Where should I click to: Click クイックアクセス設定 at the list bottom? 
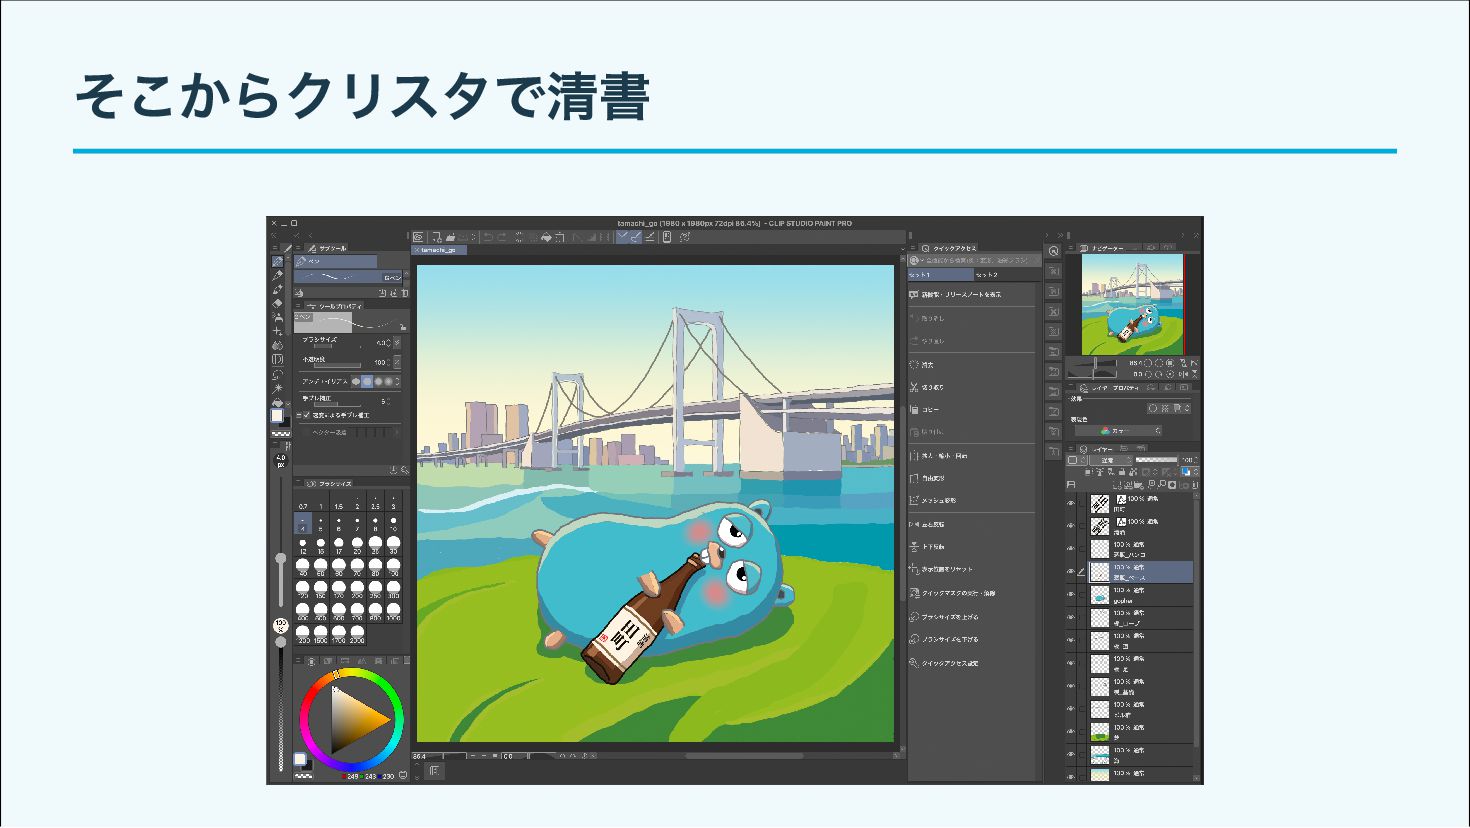point(948,663)
